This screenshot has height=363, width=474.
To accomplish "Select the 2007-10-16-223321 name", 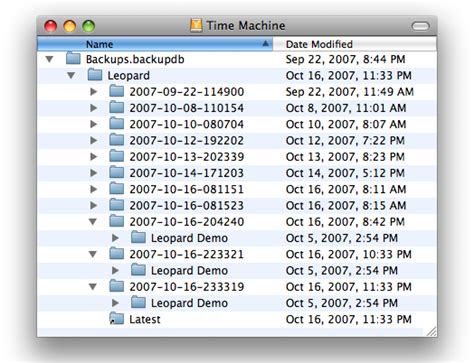I will click(187, 255).
